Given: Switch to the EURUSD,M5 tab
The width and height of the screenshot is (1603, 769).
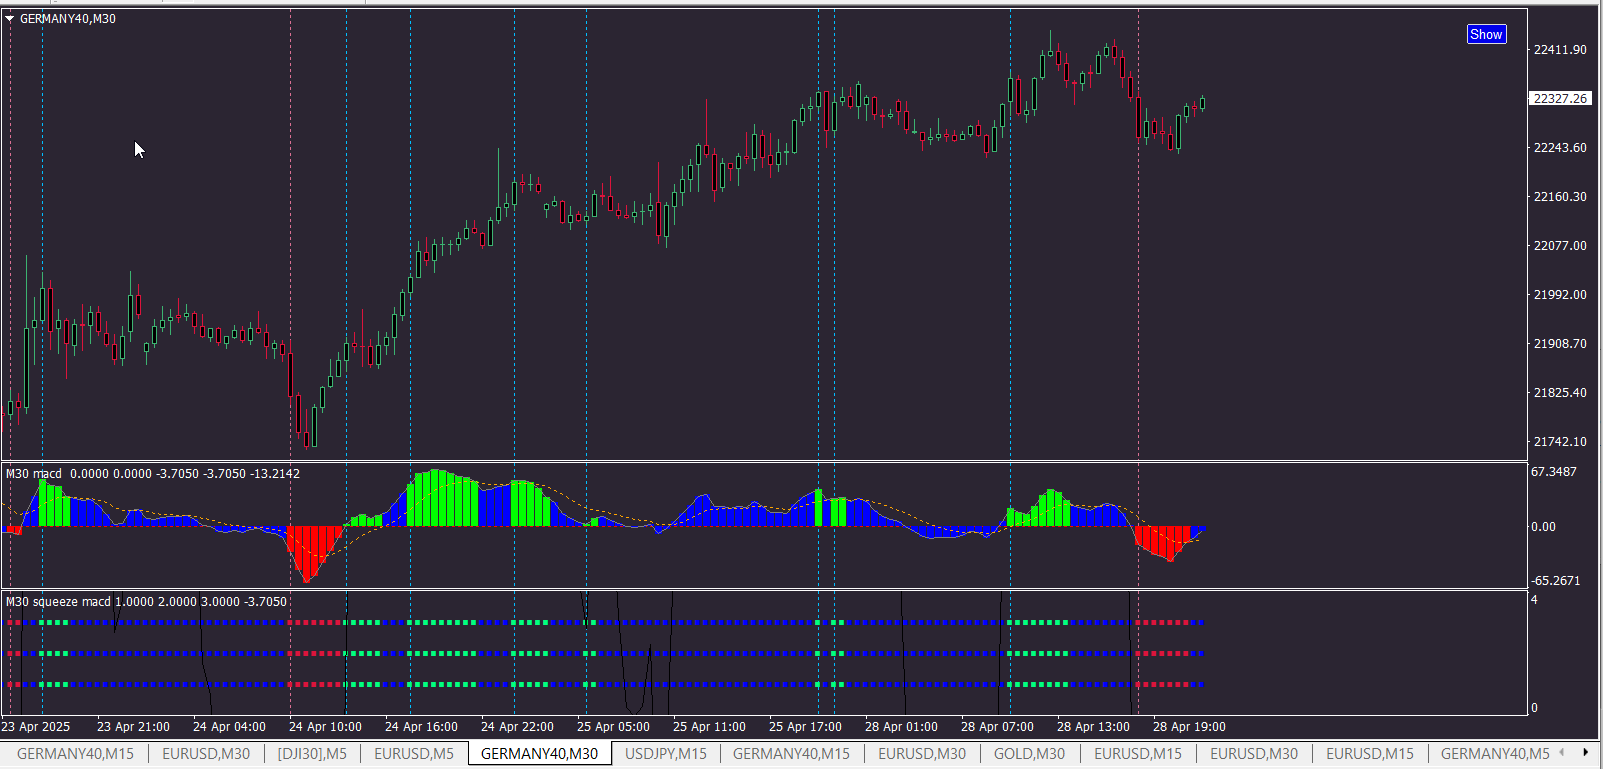Looking at the screenshot, I should click(x=414, y=754).
